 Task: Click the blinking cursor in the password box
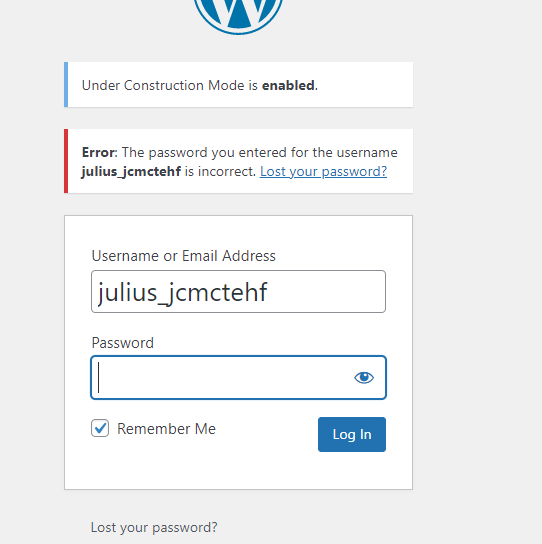[x=99, y=377]
